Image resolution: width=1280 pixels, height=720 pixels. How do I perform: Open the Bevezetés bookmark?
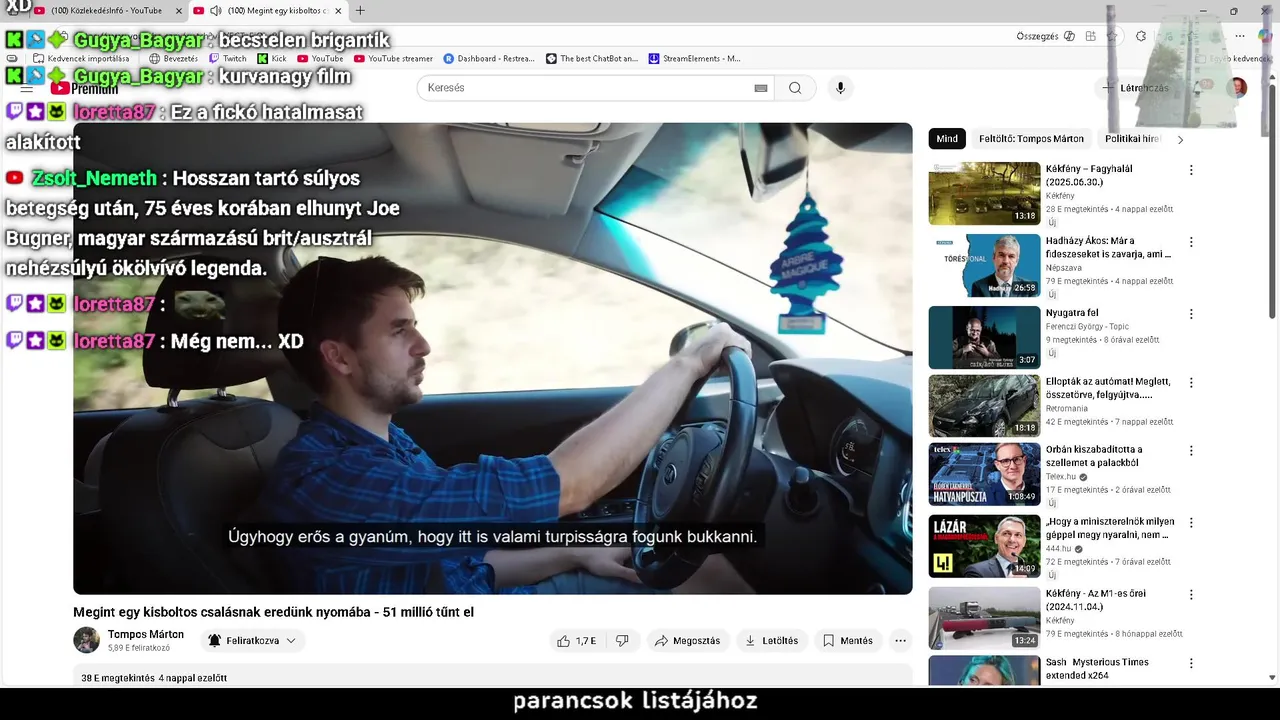click(174, 59)
